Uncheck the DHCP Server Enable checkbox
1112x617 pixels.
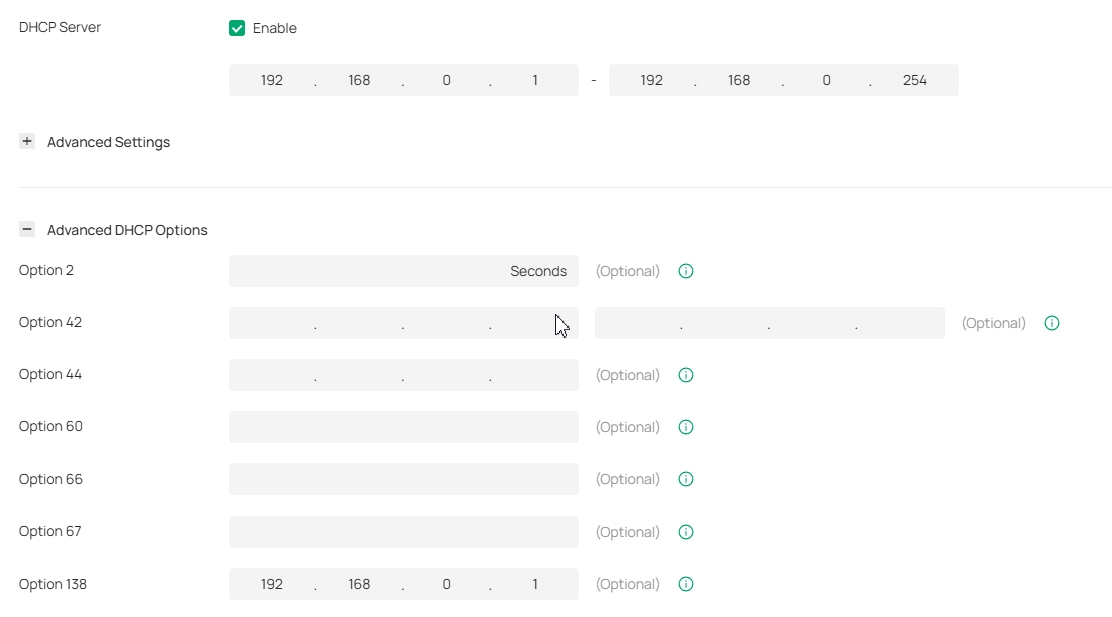pyautogui.click(x=237, y=28)
